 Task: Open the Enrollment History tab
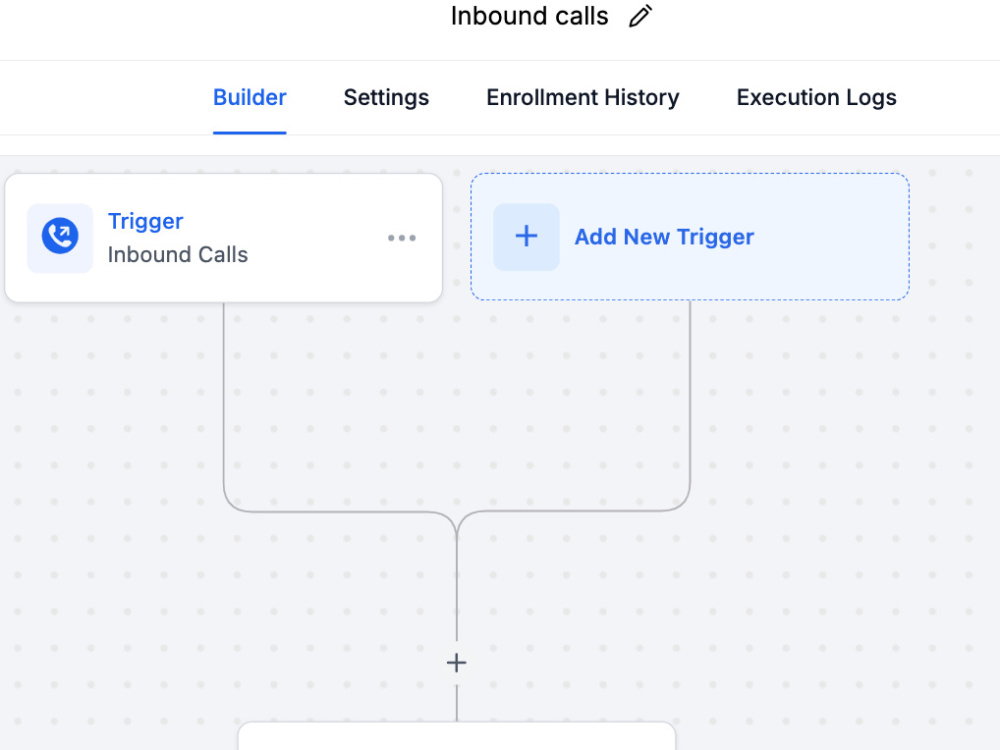(x=582, y=98)
